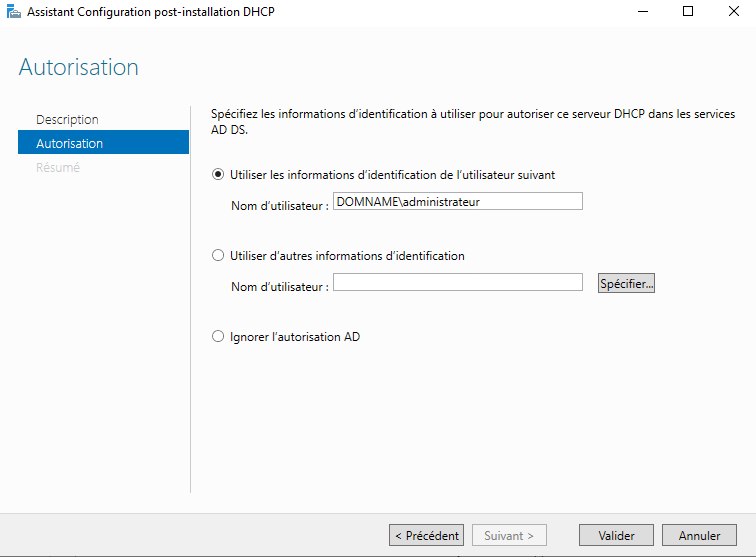
Task: Cancel the wizard with Annuler
Action: (699, 535)
